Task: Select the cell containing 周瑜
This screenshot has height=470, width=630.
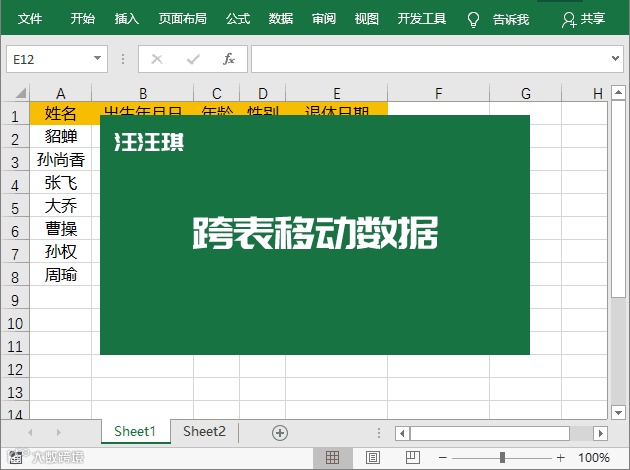Action: pos(61,274)
